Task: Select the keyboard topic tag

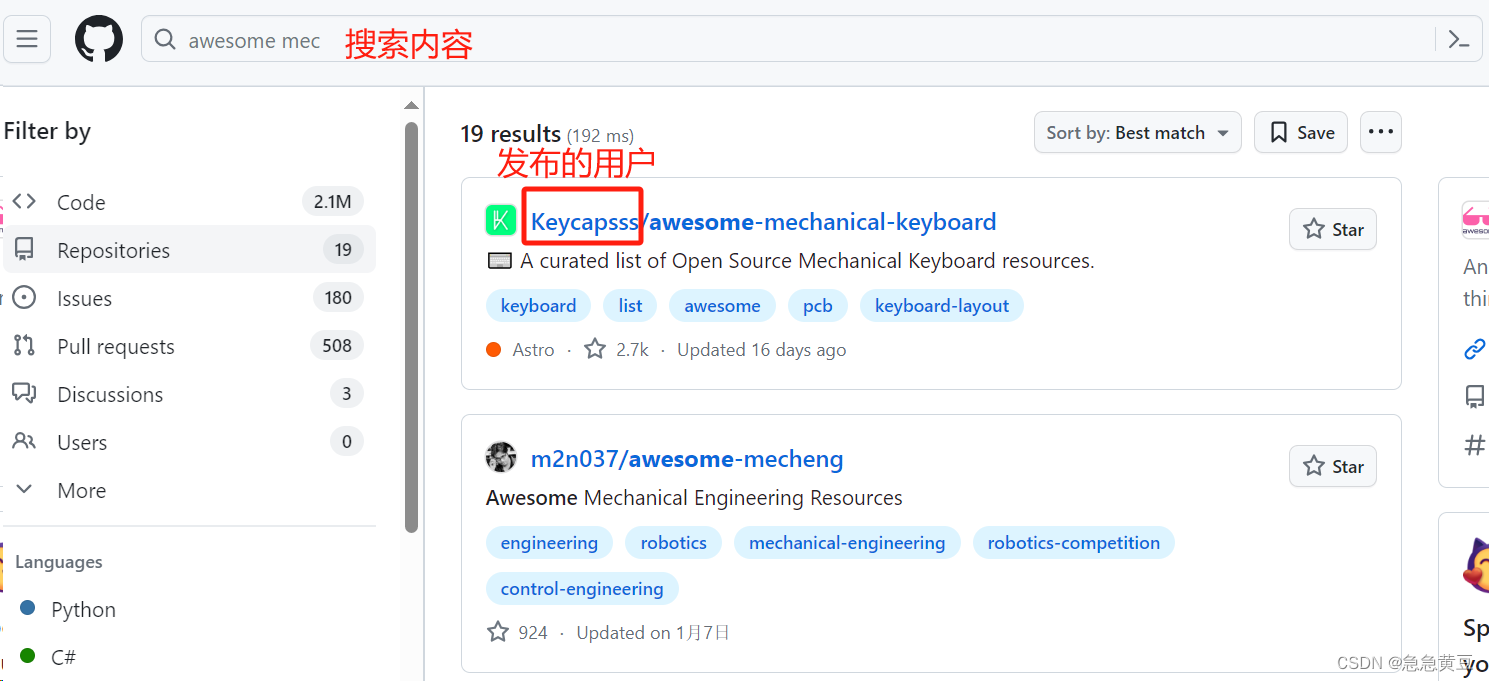Action: click(x=538, y=306)
